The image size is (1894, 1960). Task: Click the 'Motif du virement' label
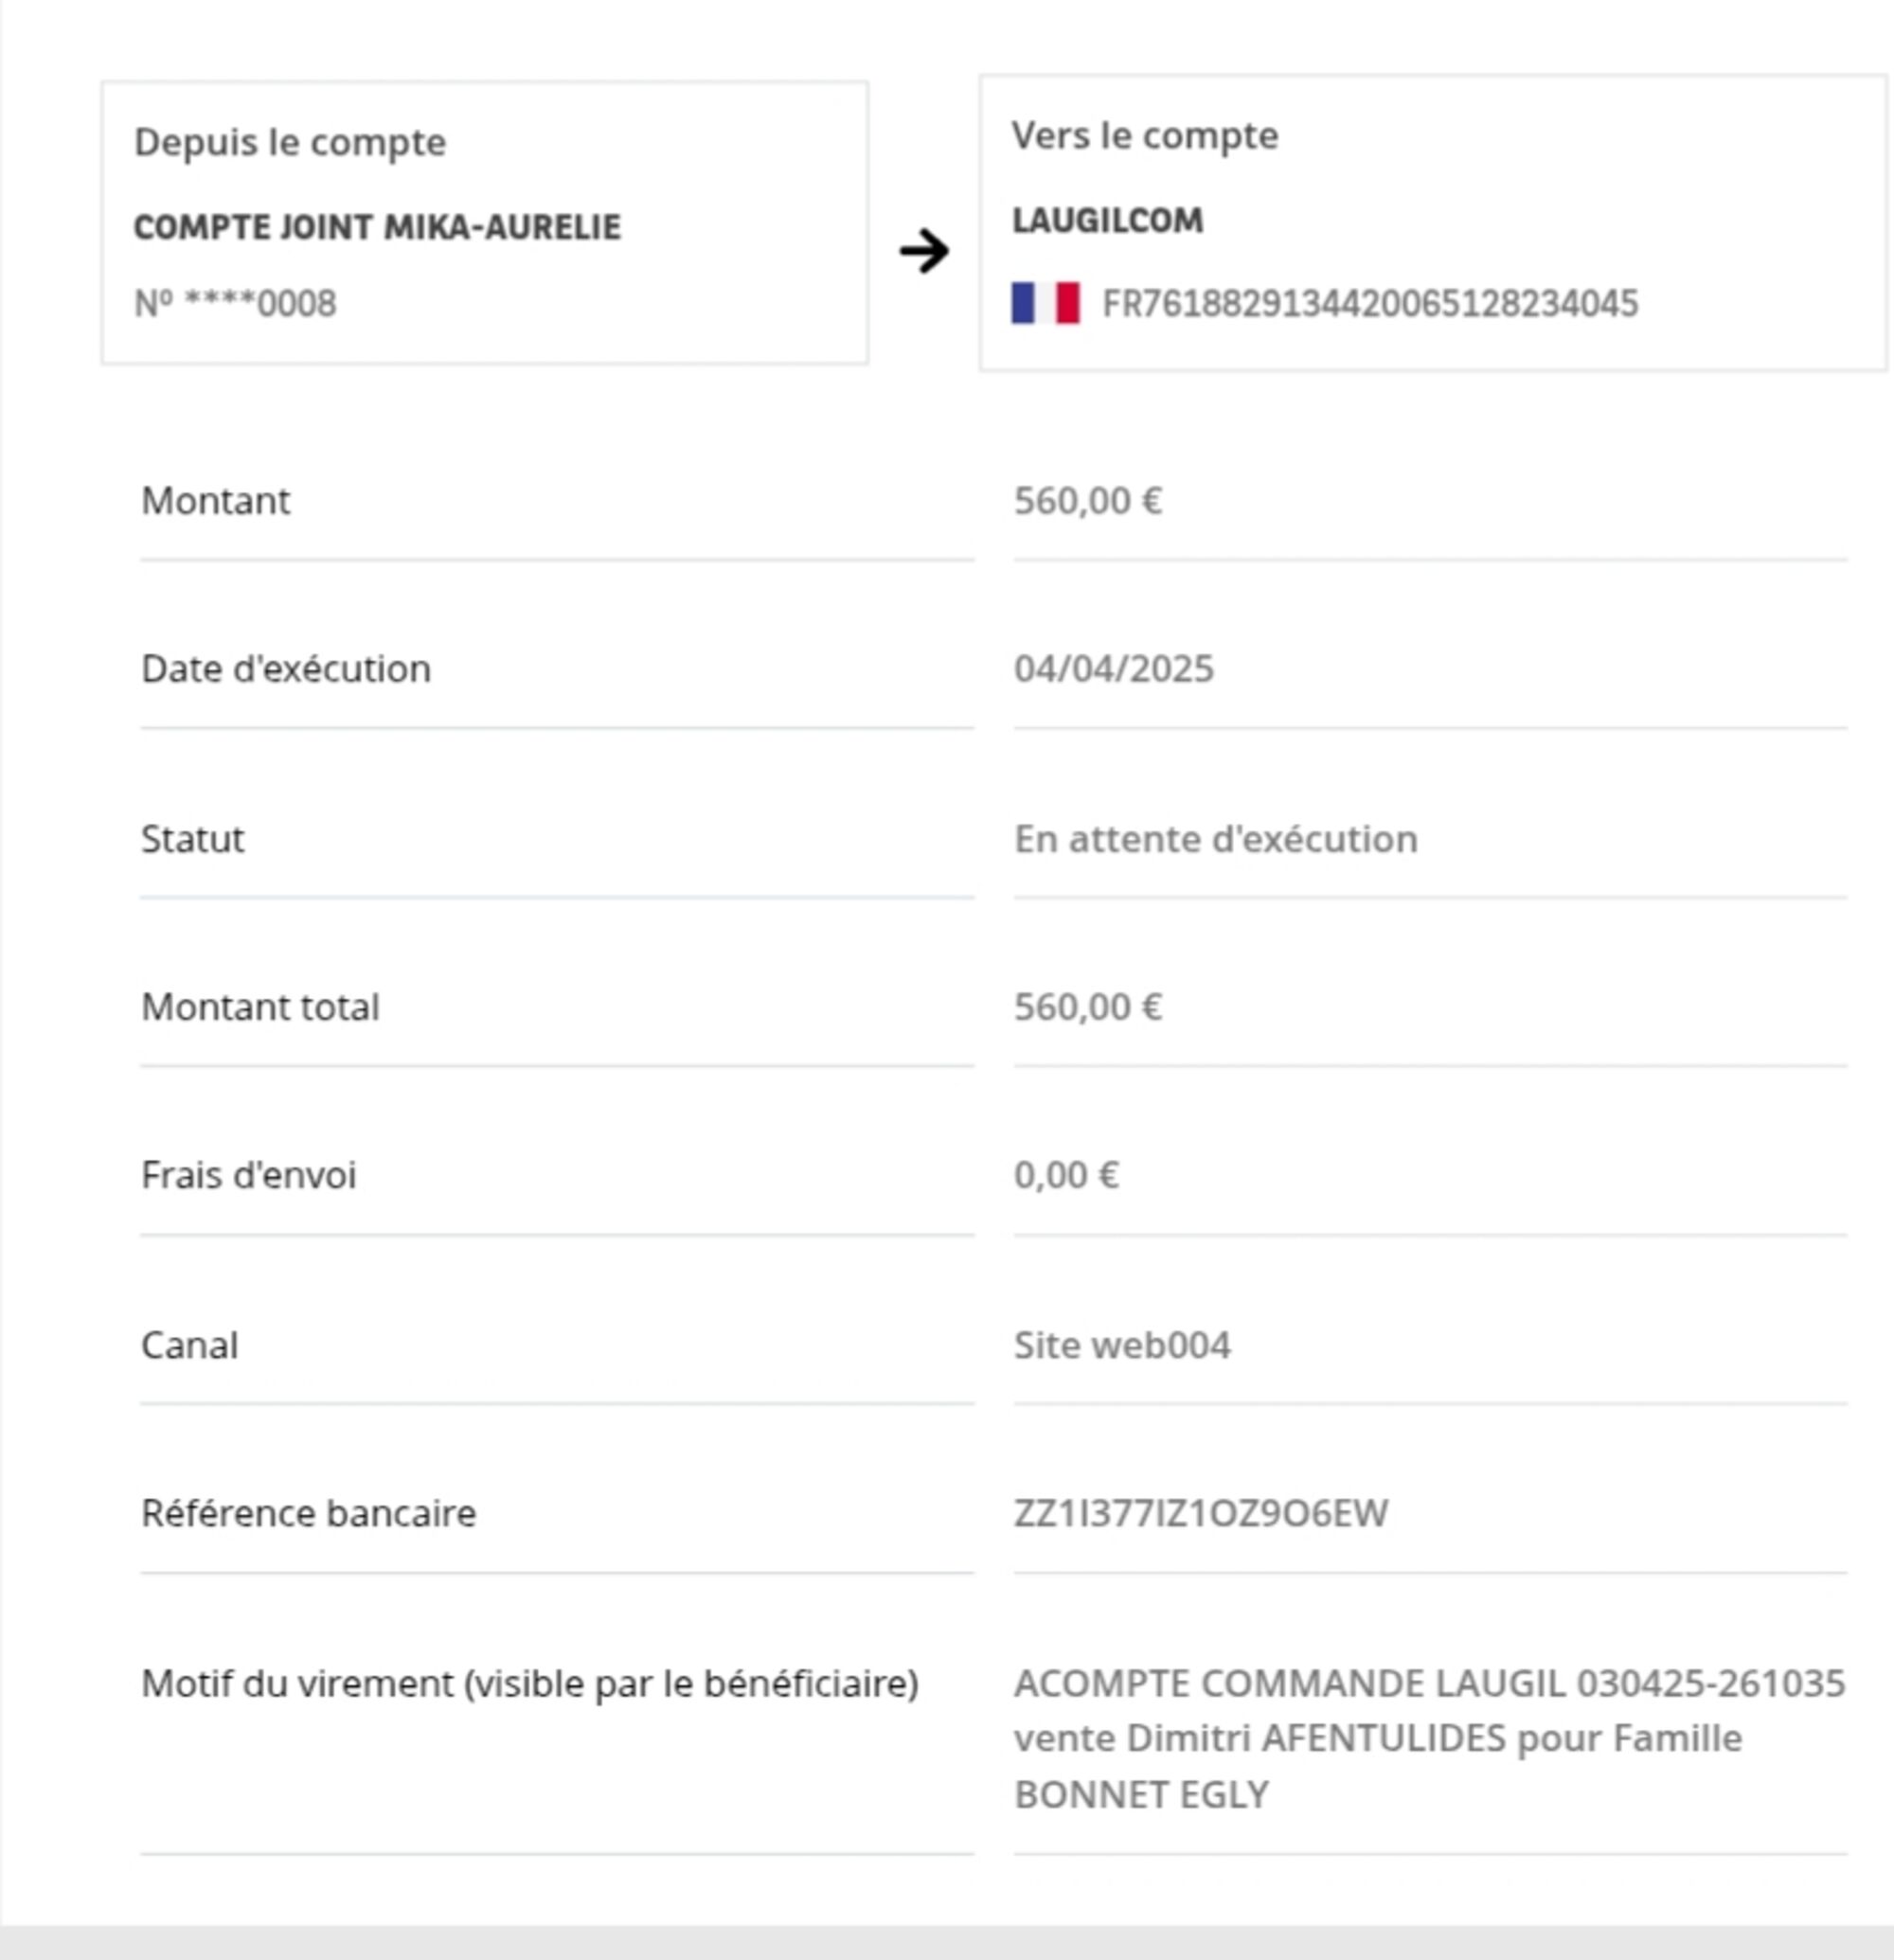(529, 1683)
